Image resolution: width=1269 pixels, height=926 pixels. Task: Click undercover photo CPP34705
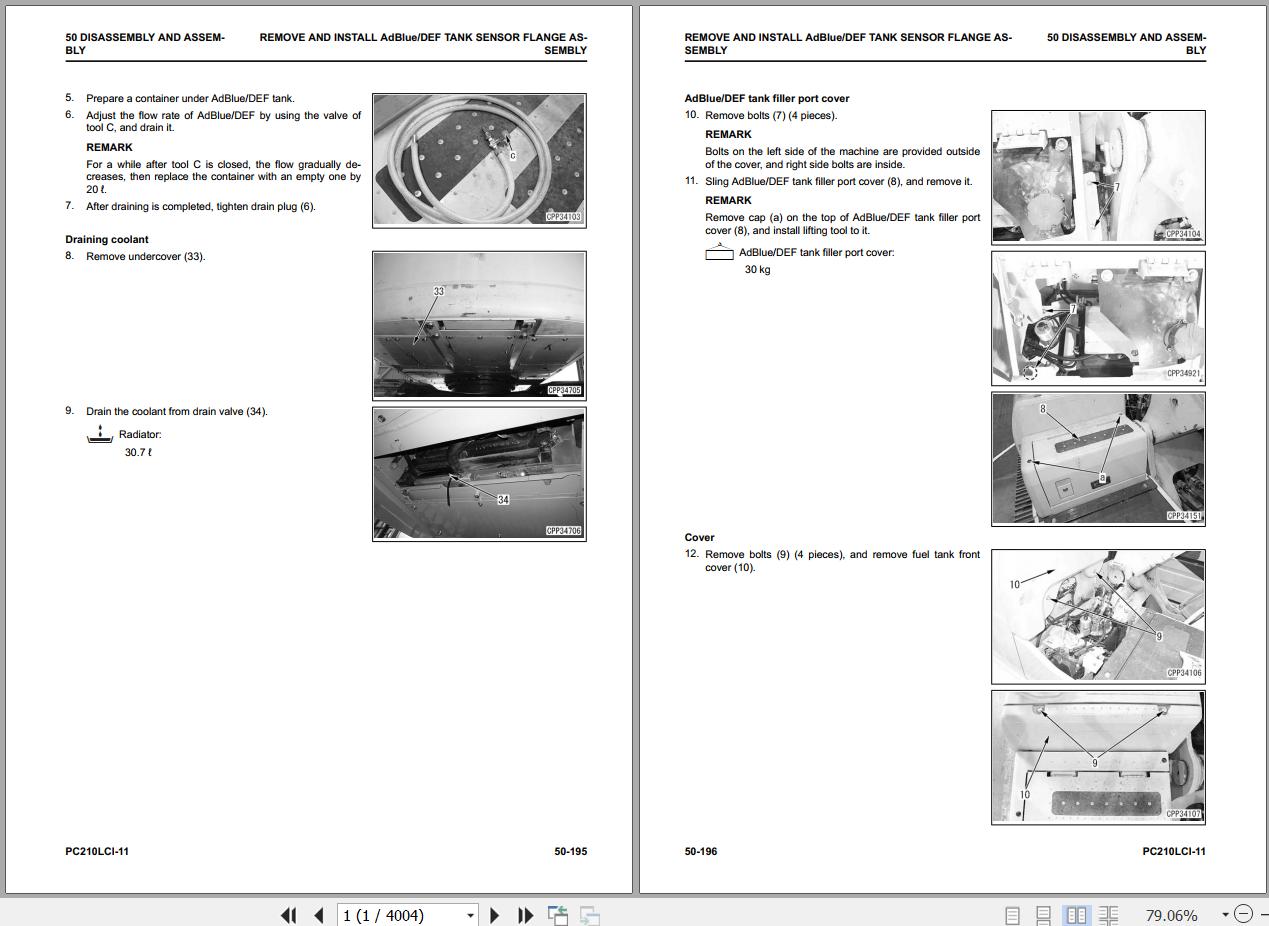pos(479,325)
